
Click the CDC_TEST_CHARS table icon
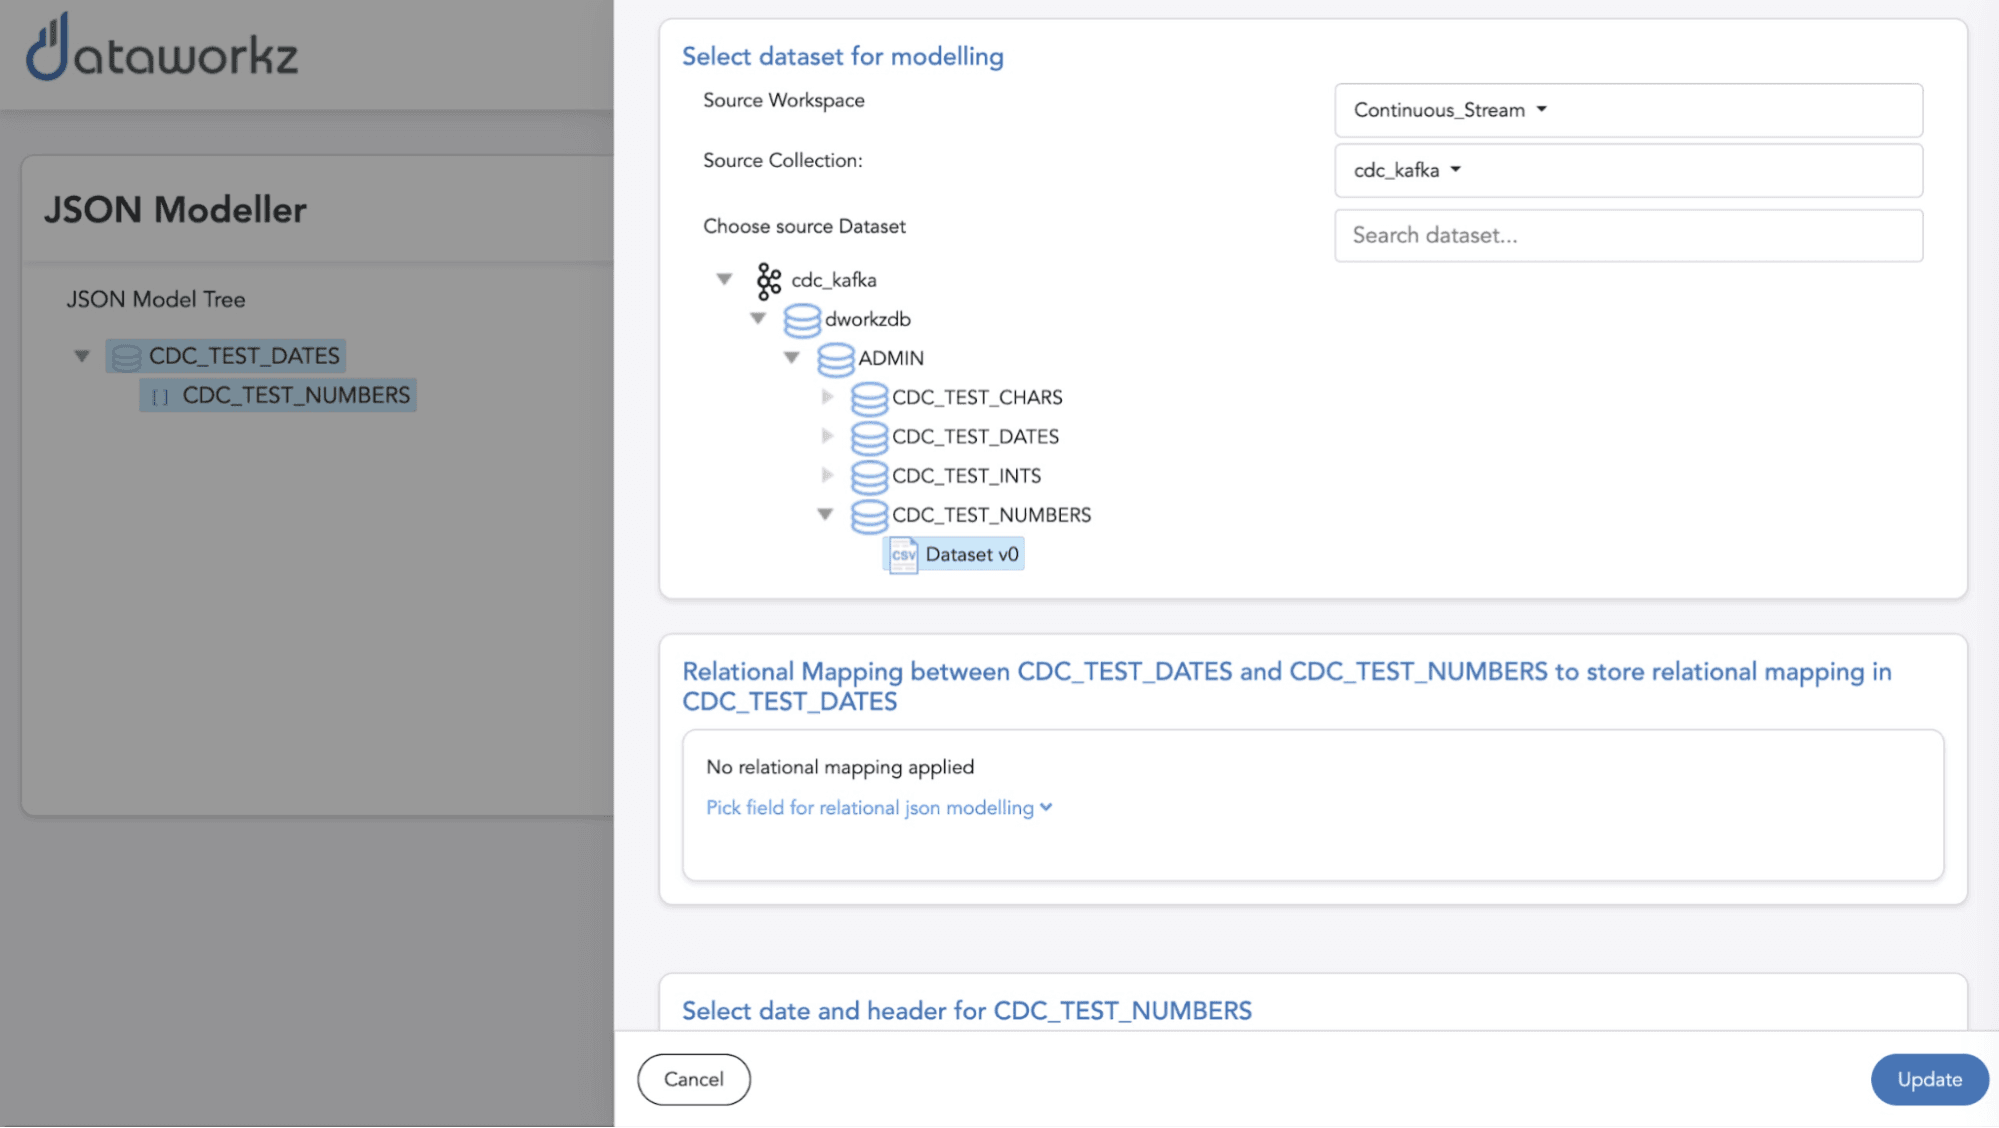coord(868,398)
